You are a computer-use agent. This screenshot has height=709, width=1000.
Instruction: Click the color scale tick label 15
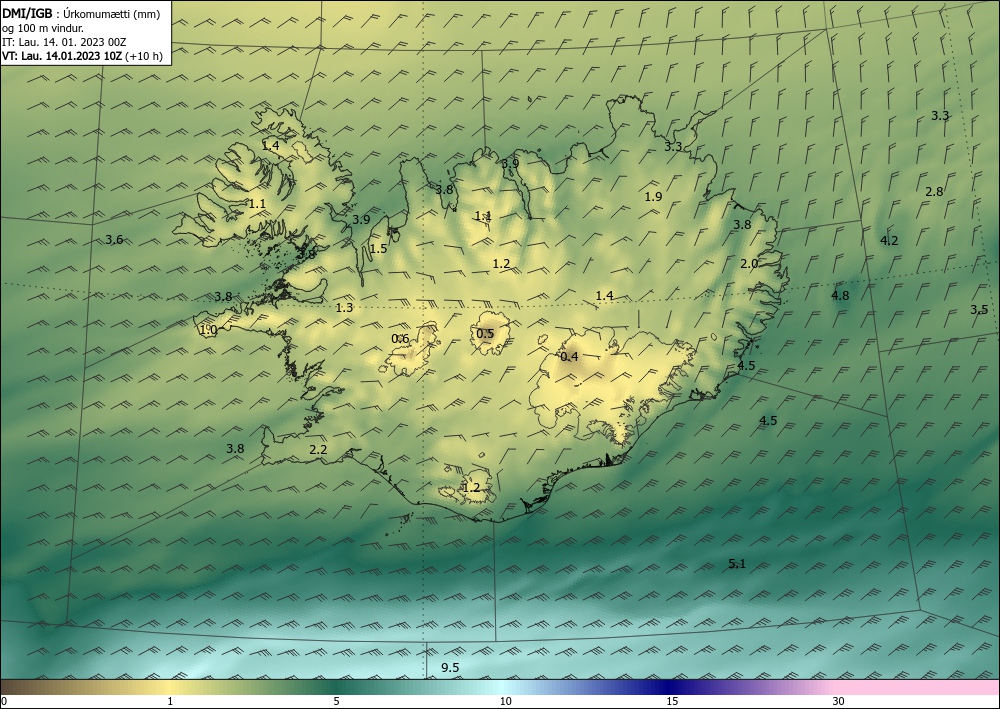click(672, 701)
